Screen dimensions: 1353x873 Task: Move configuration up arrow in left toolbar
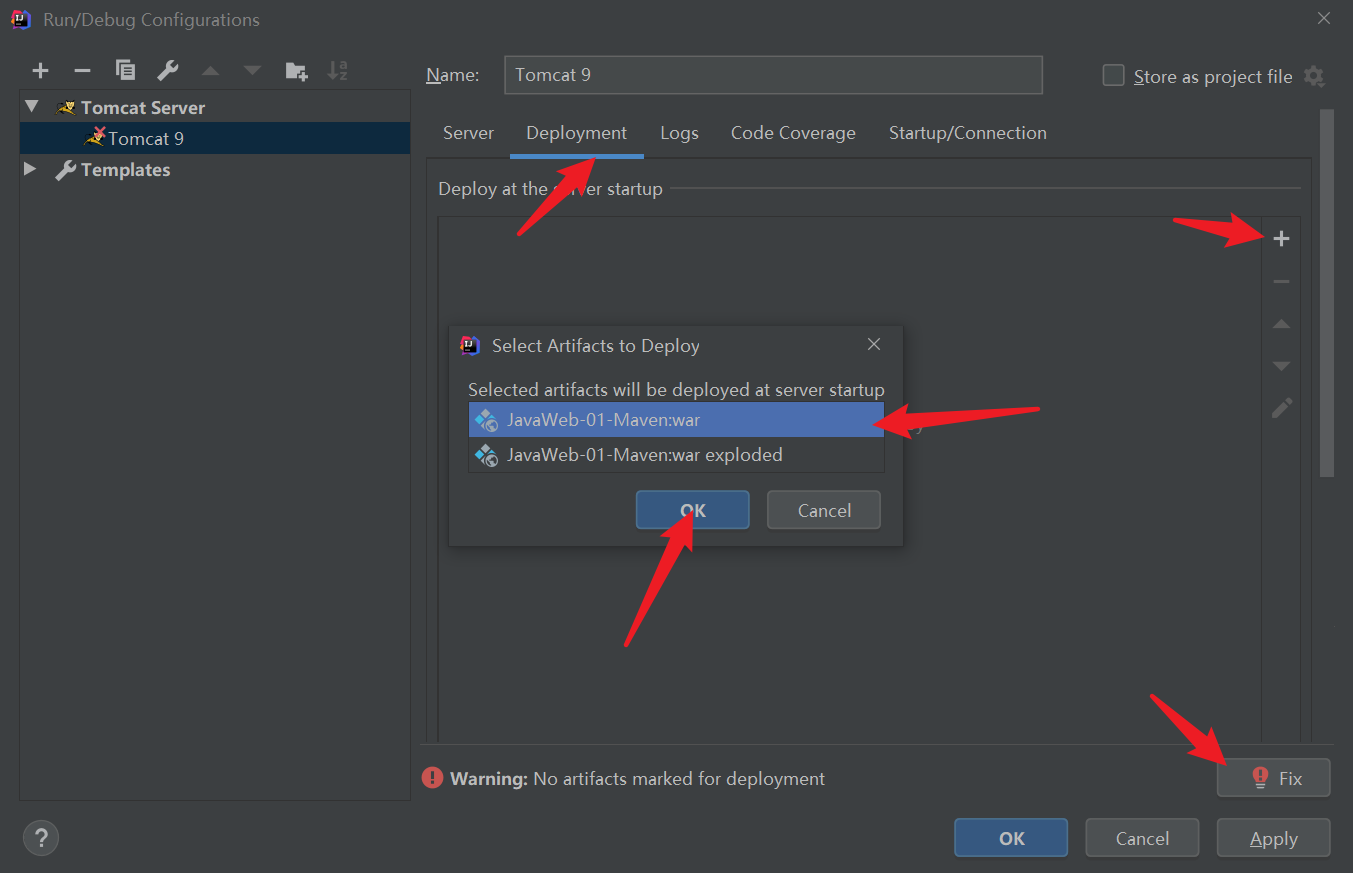(x=210, y=71)
